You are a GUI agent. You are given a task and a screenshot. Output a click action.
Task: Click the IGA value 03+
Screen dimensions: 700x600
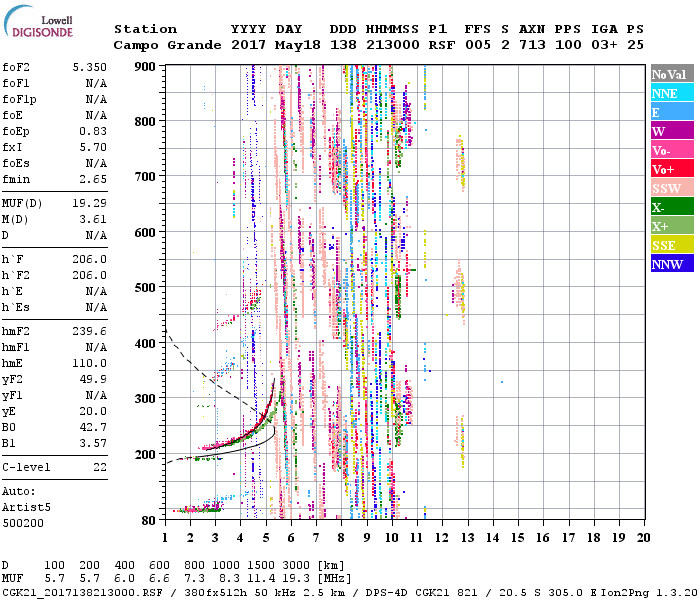(604, 45)
